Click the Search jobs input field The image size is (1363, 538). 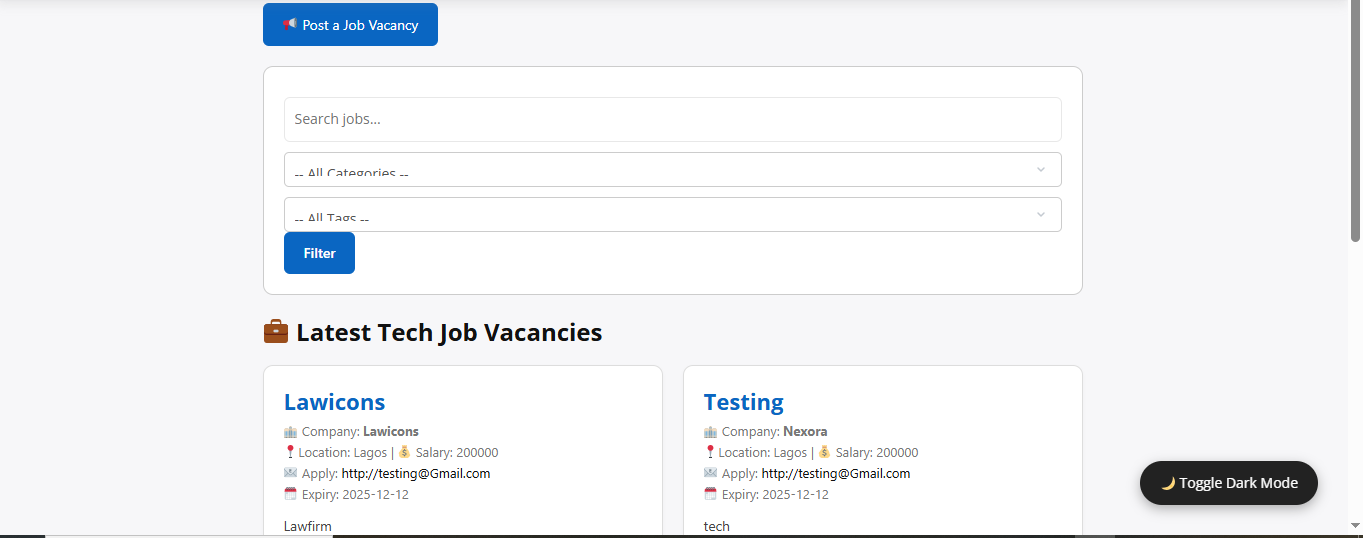672,119
